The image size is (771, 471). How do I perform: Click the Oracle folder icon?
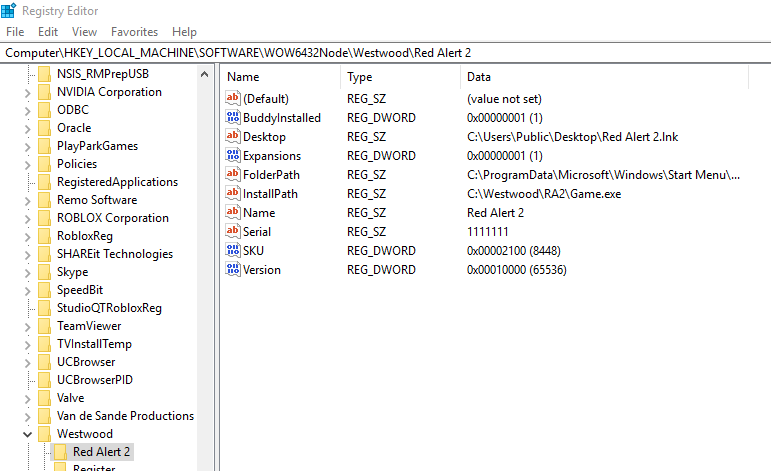pyautogui.click(x=44, y=128)
